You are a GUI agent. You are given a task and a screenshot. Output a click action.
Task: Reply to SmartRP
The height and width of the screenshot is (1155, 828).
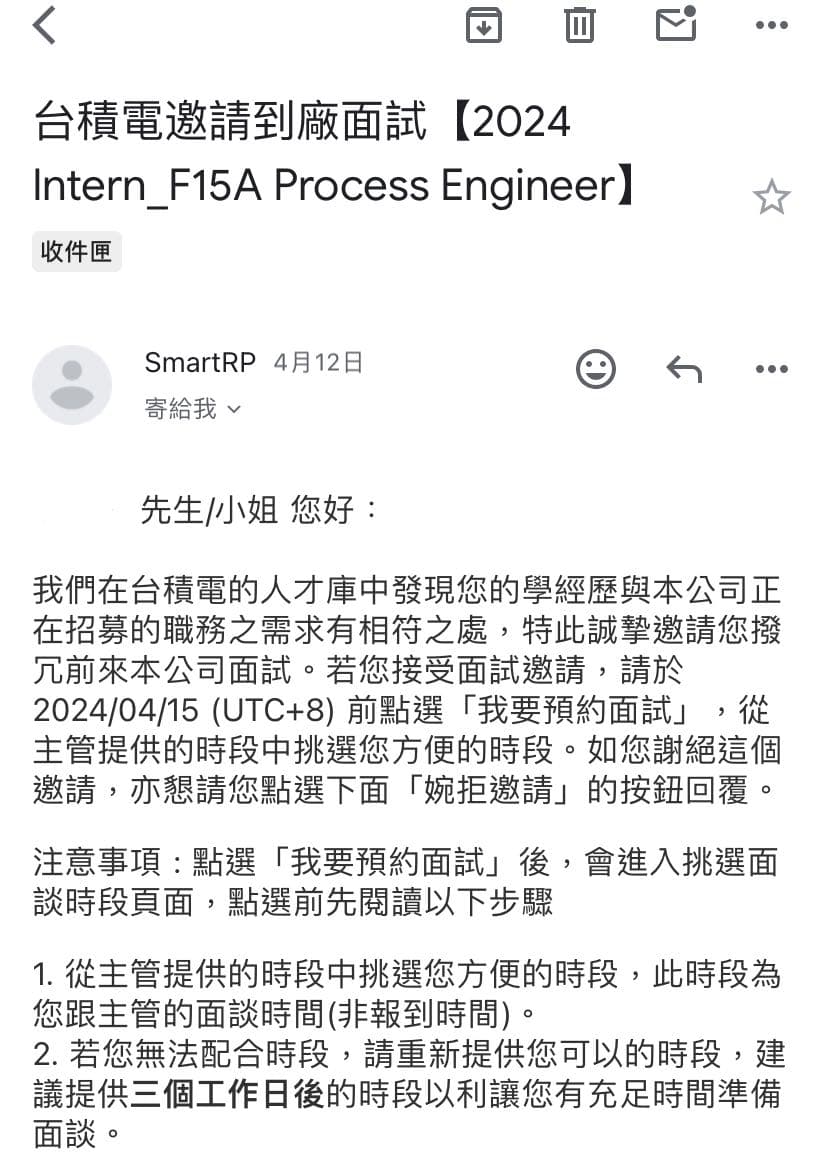pyautogui.click(x=684, y=368)
